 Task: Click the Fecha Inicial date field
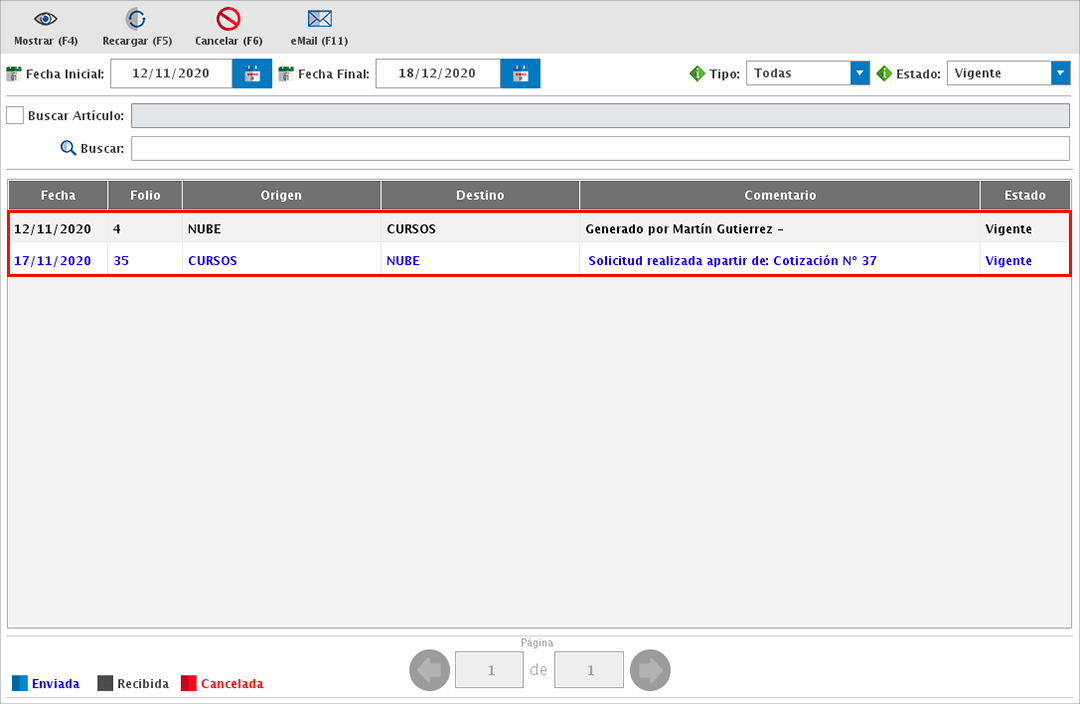[x=171, y=74]
